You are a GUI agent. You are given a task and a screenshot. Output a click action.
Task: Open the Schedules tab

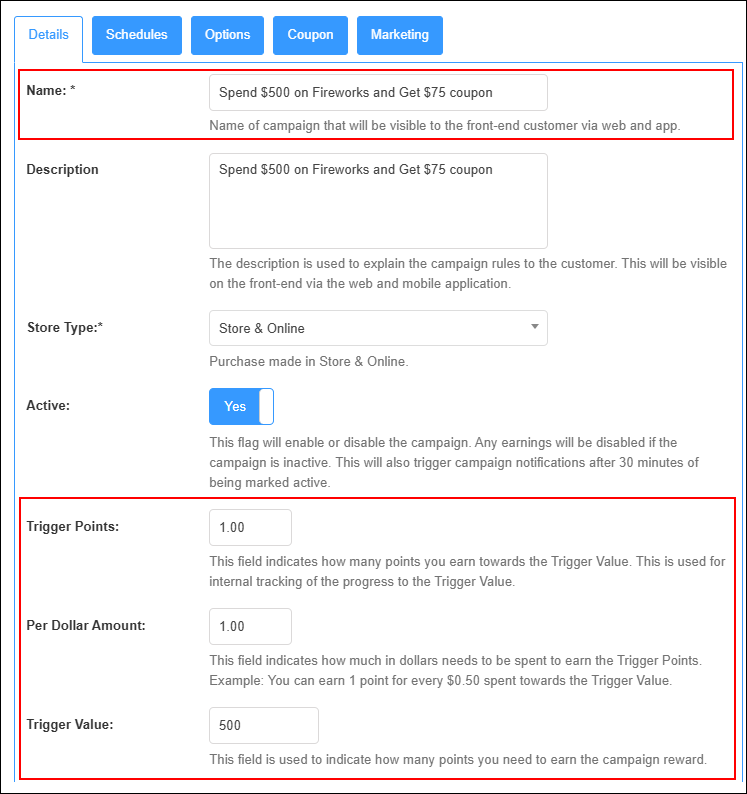[137, 35]
